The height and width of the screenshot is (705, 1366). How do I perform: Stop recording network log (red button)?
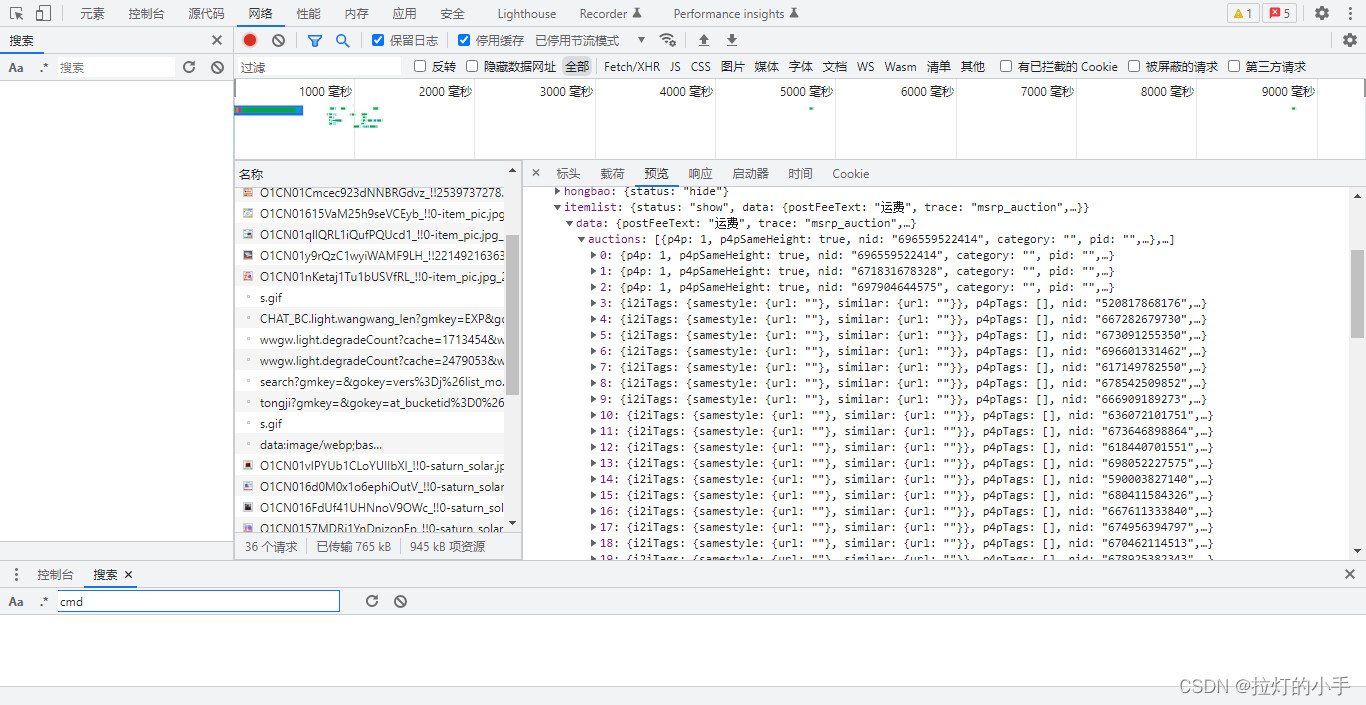250,40
